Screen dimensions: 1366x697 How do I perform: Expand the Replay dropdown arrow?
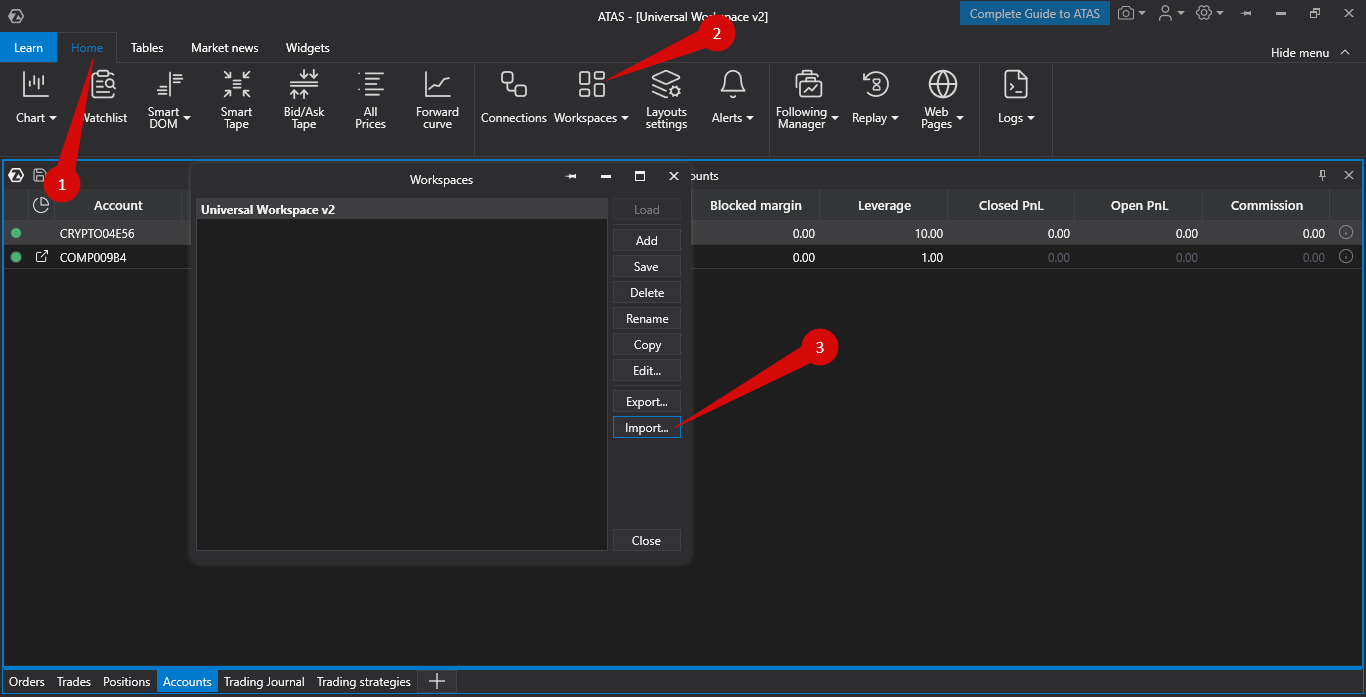(x=895, y=118)
